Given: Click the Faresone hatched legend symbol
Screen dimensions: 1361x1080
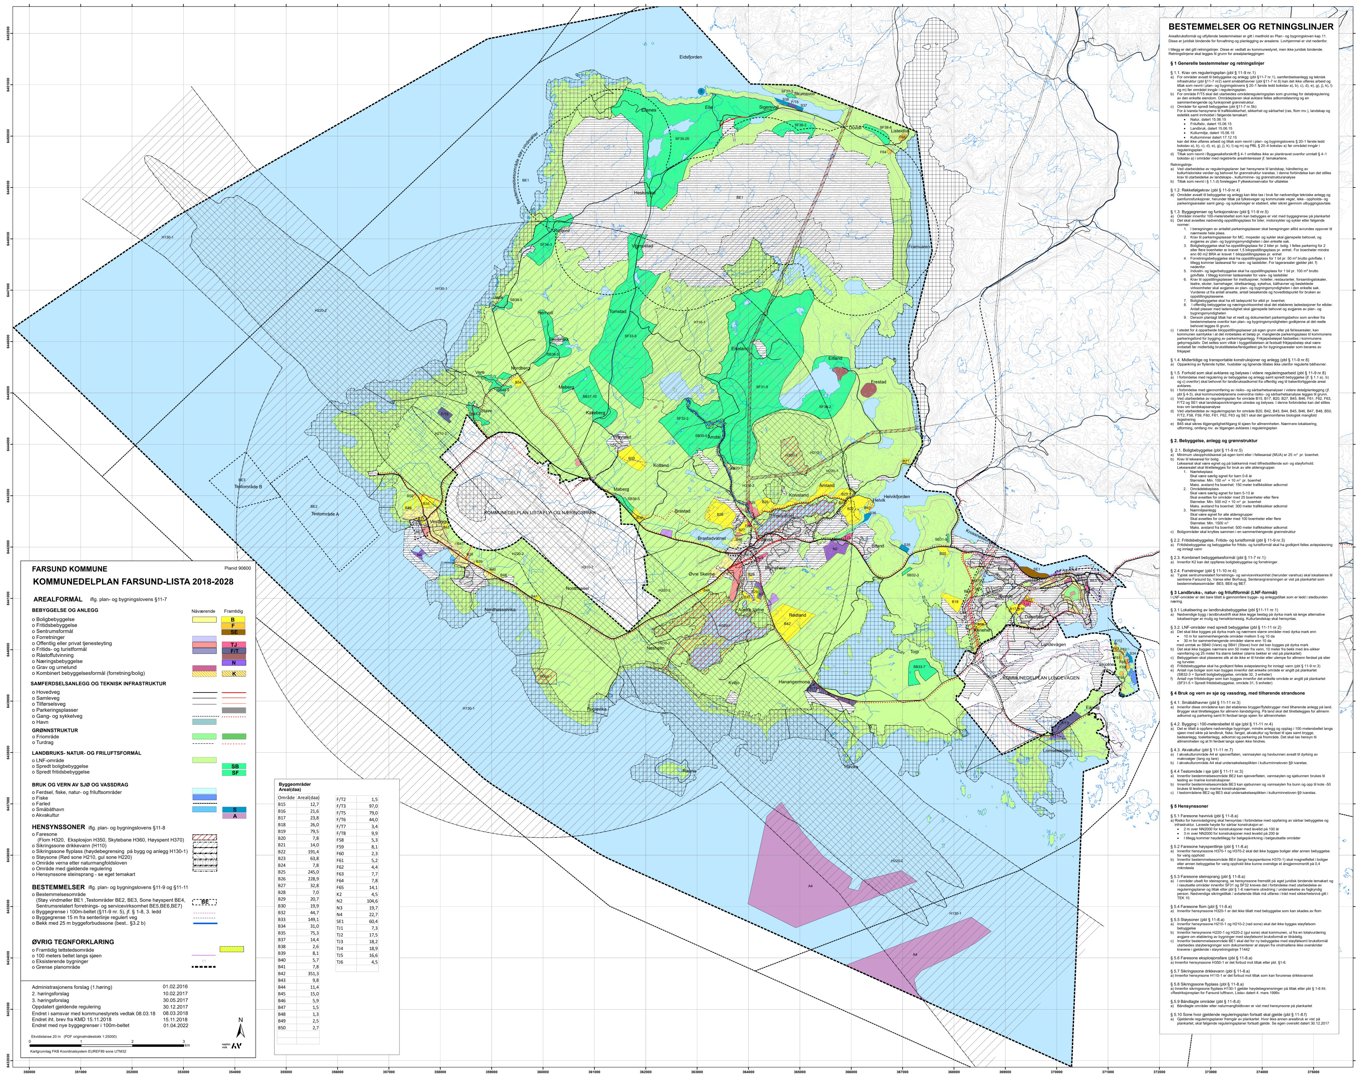Looking at the screenshot, I should coord(203,837).
